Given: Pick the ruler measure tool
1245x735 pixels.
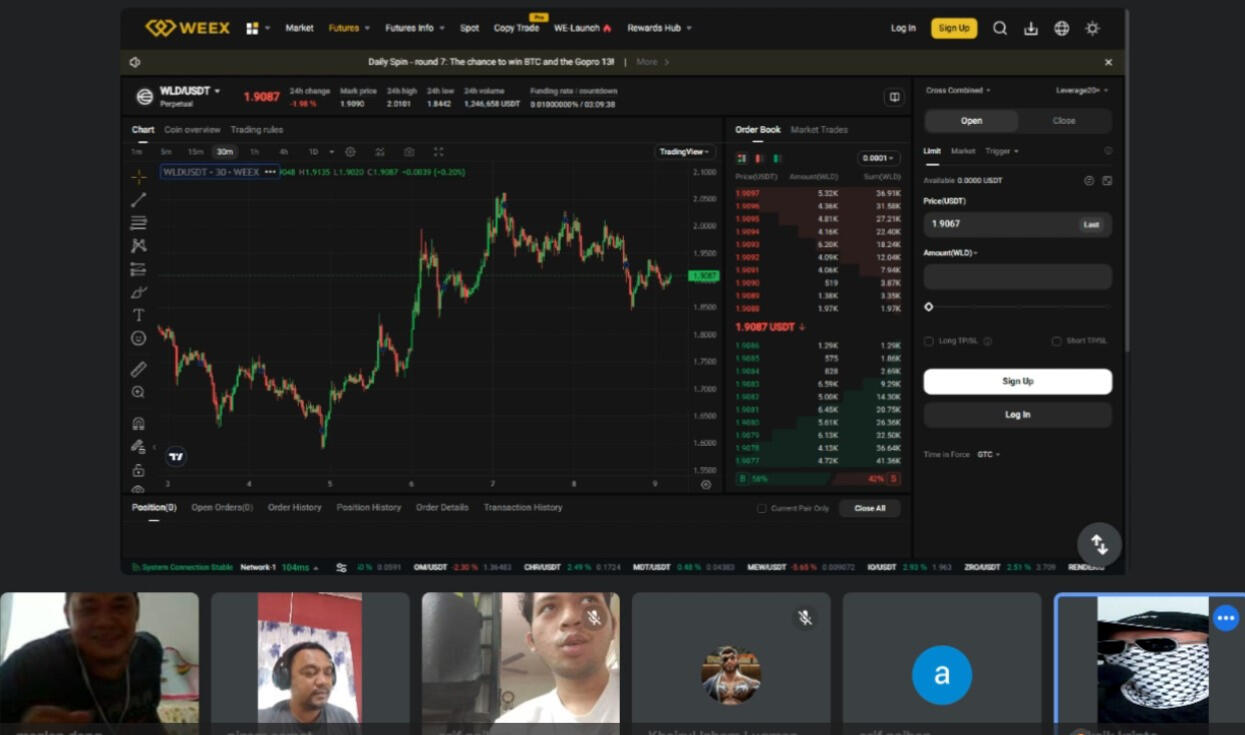Looking at the screenshot, I should click(x=138, y=369).
